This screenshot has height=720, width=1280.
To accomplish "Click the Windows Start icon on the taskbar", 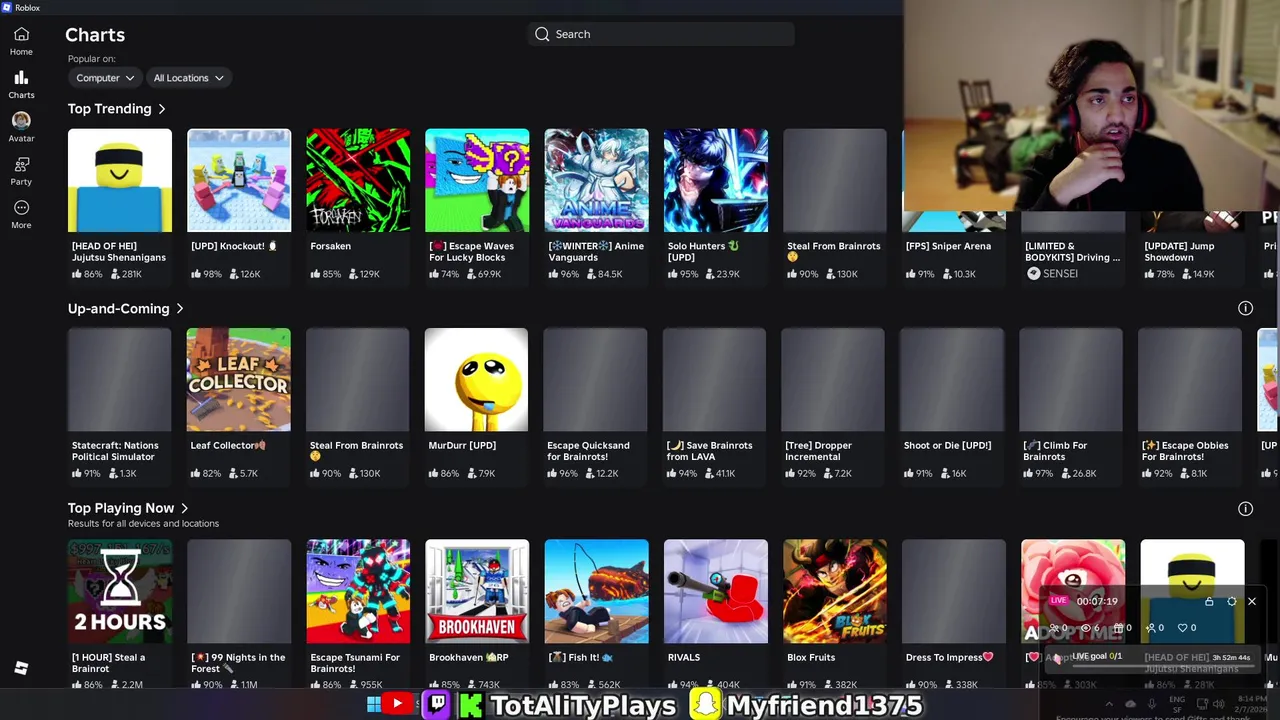I will 373,704.
